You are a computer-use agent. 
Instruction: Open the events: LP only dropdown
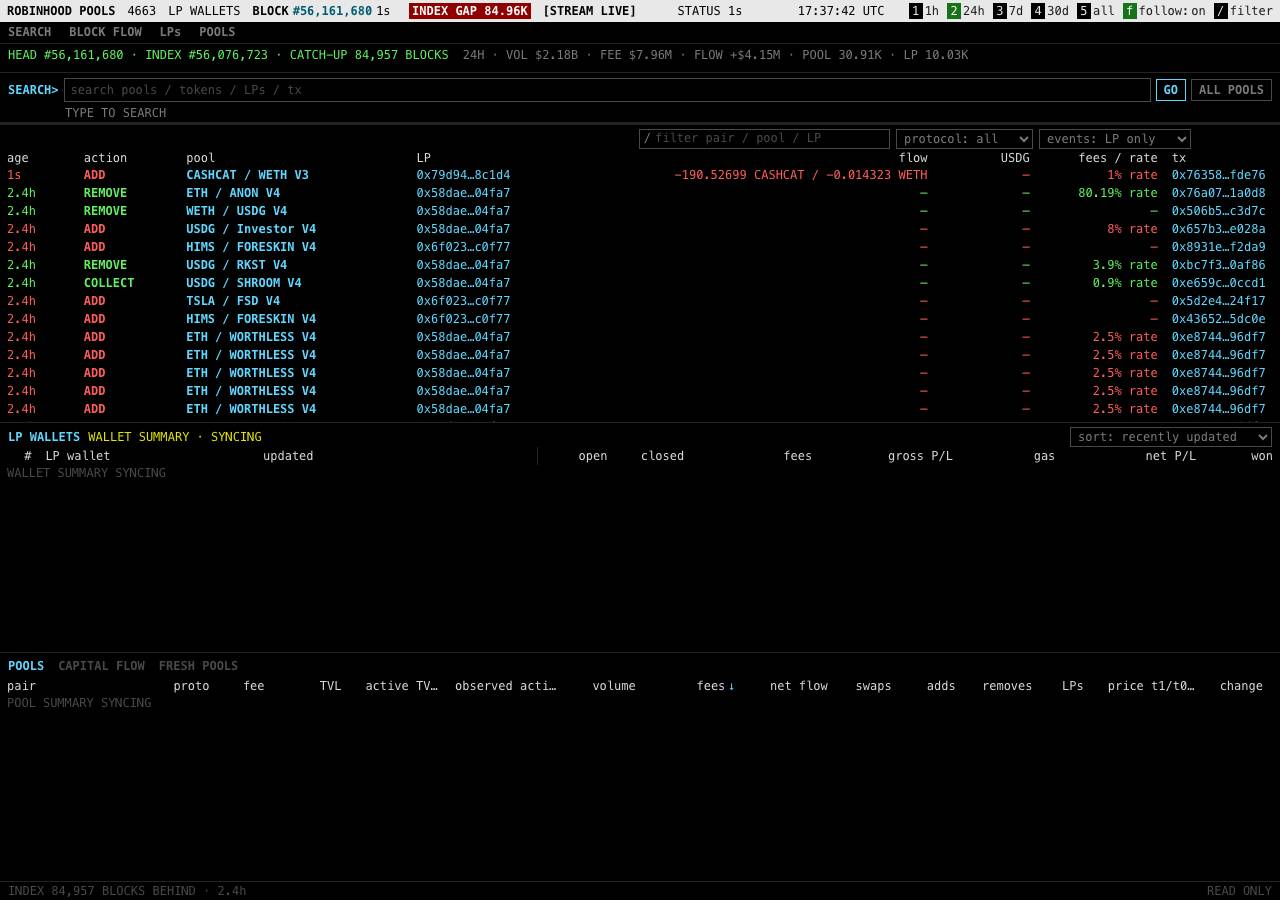click(1115, 139)
